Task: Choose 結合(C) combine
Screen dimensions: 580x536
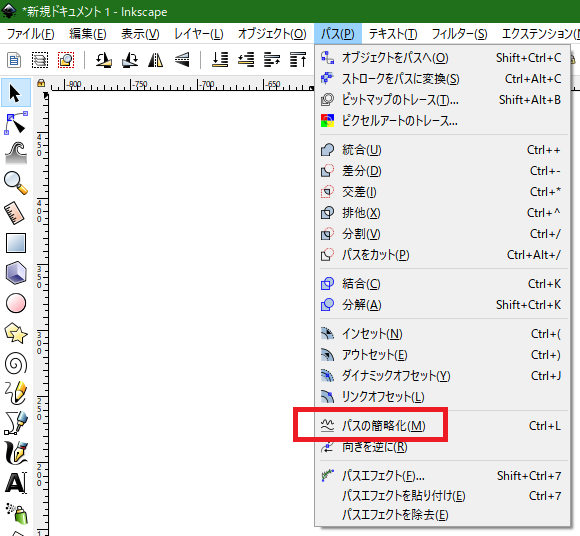Action: [442, 284]
